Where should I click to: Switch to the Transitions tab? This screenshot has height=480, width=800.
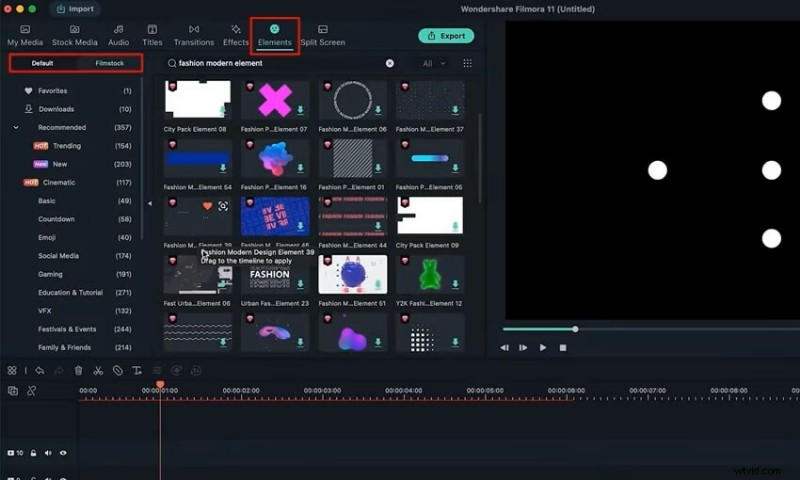[x=193, y=36]
